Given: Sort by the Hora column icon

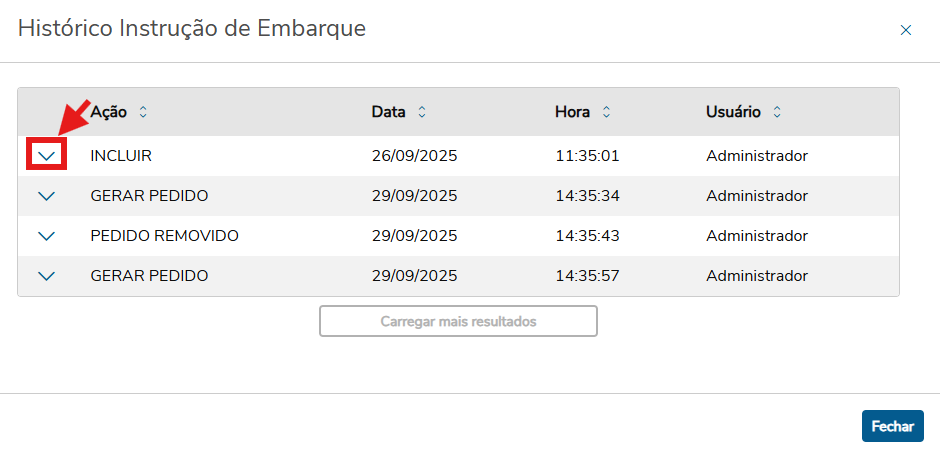Looking at the screenshot, I should (x=606, y=112).
